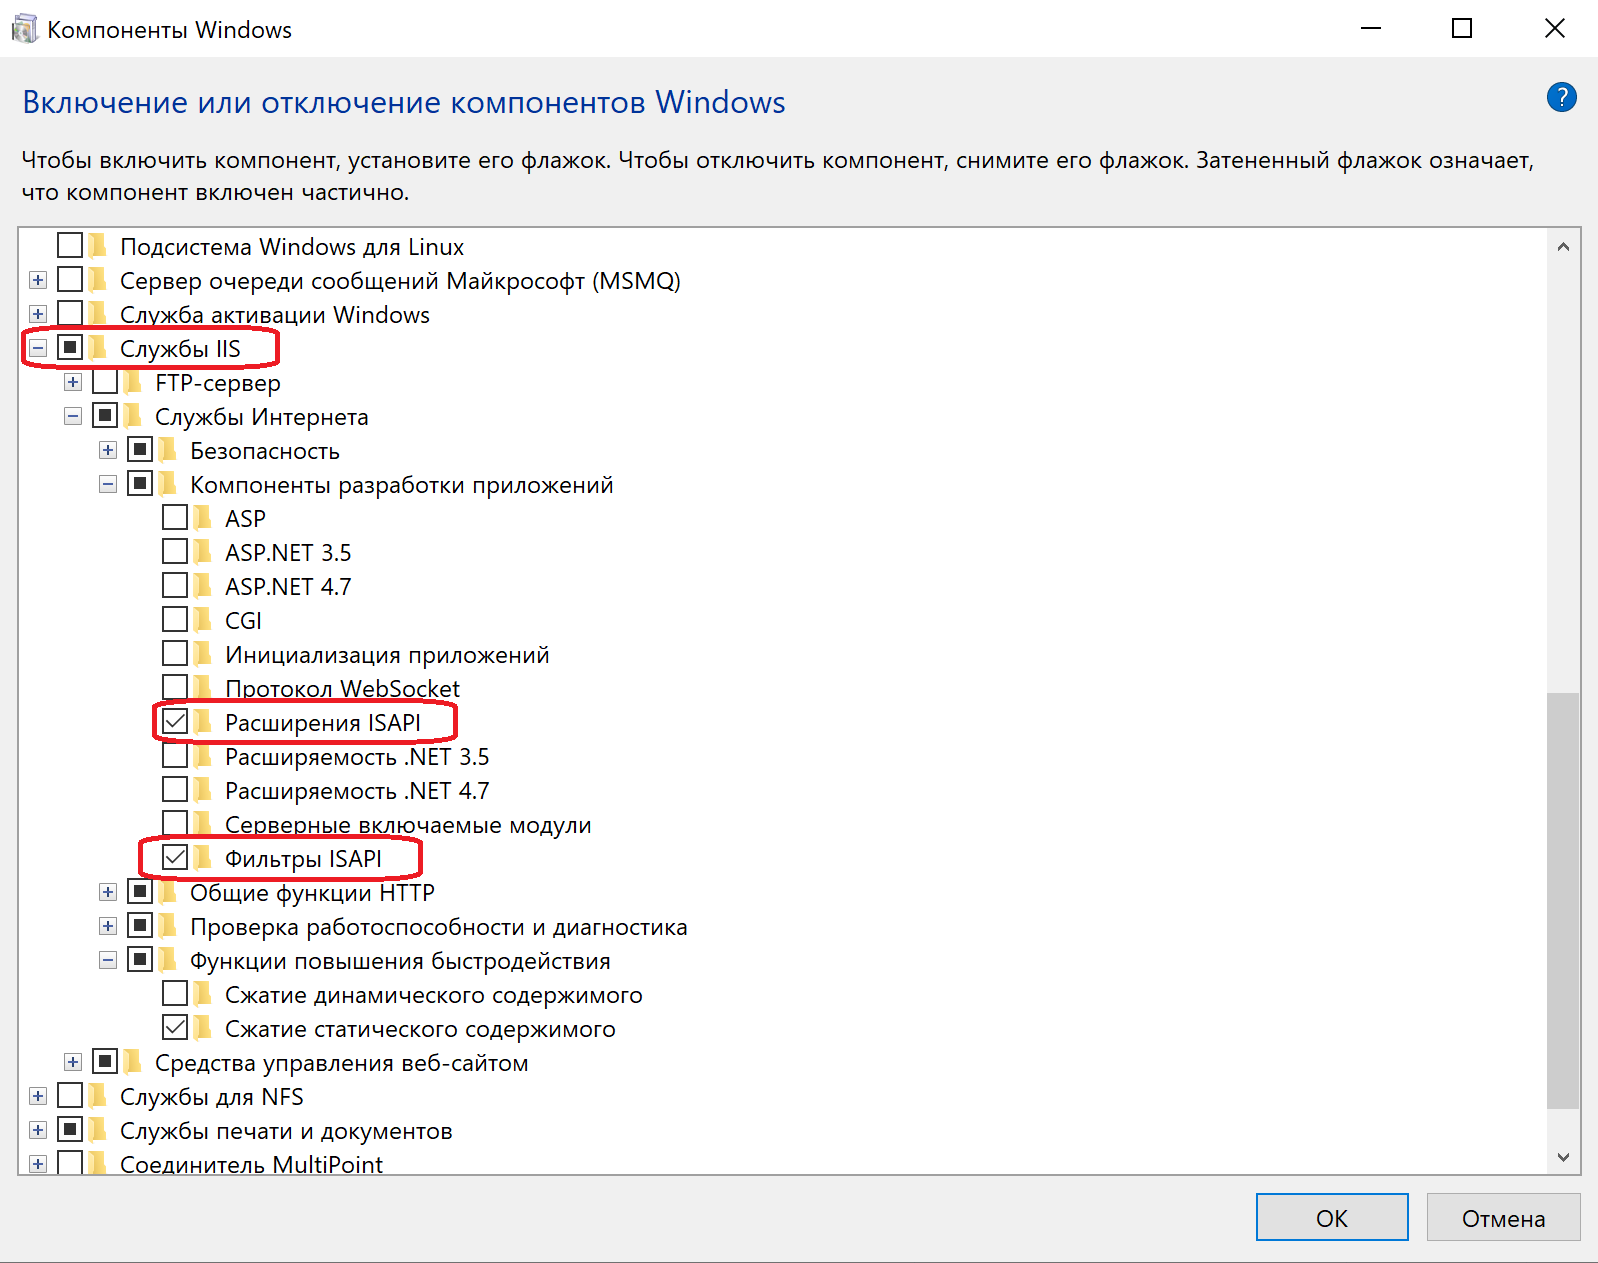
Task: Collapse the Службы IIS tree node
Action: coord(38,349)
